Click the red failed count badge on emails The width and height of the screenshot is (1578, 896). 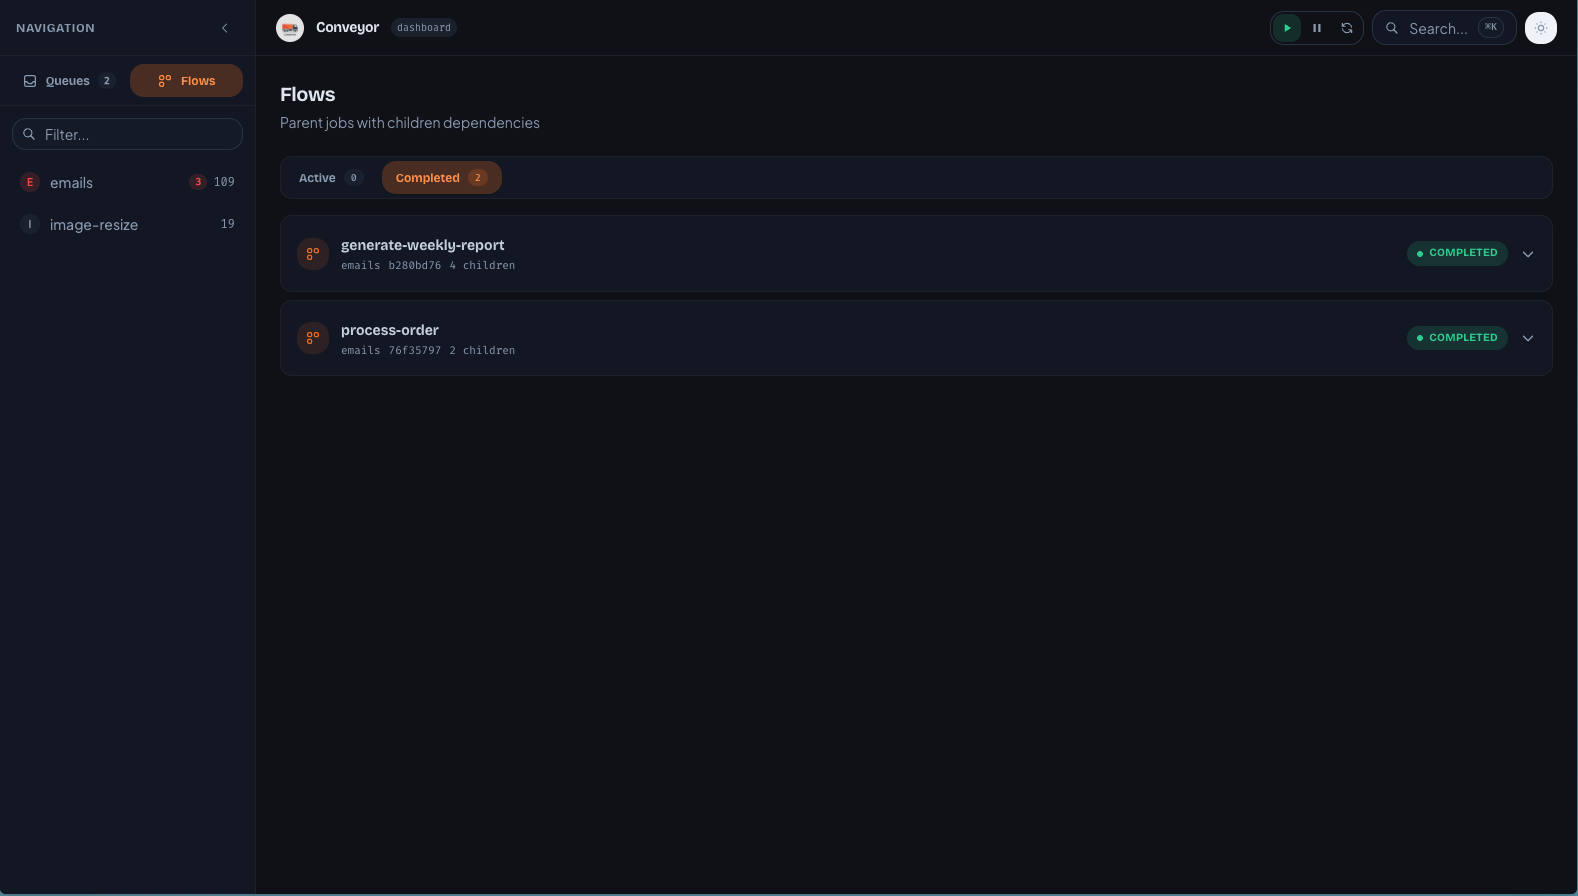(x=198, y=182)
